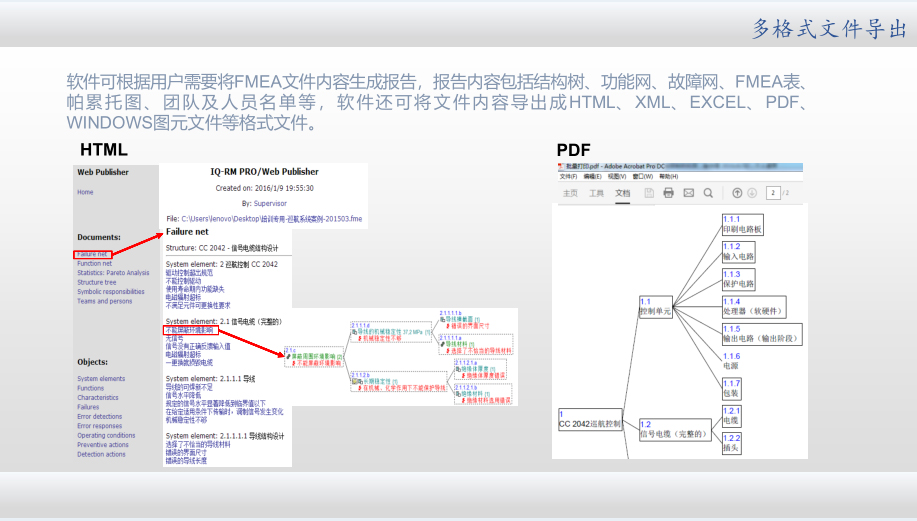
Task: Click the Adobe PDF icon in title bar
Action: pyautogui.click(x=560, y=166)
